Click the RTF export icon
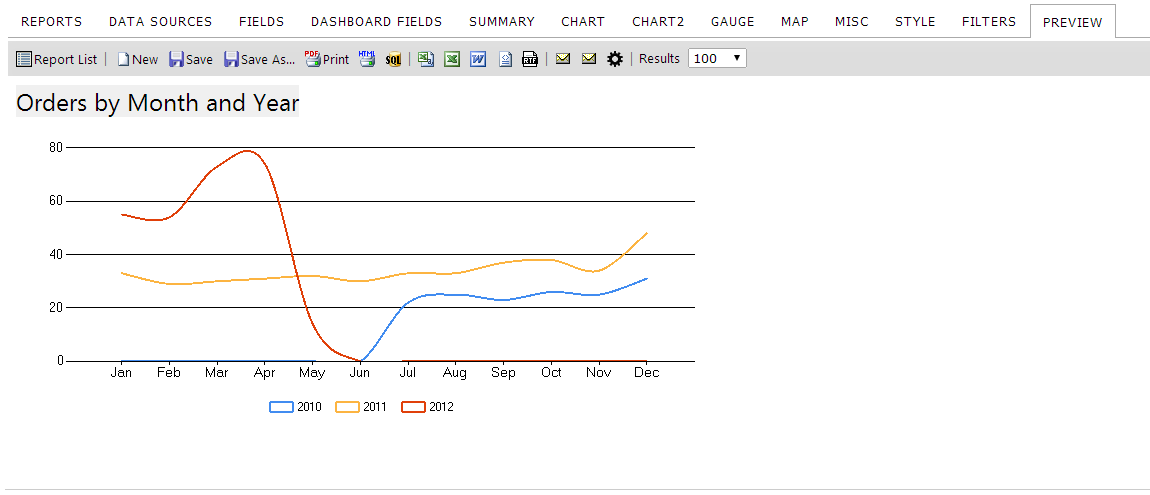The width and height of the screenshot is (1150, 495). tap(530, 59)
